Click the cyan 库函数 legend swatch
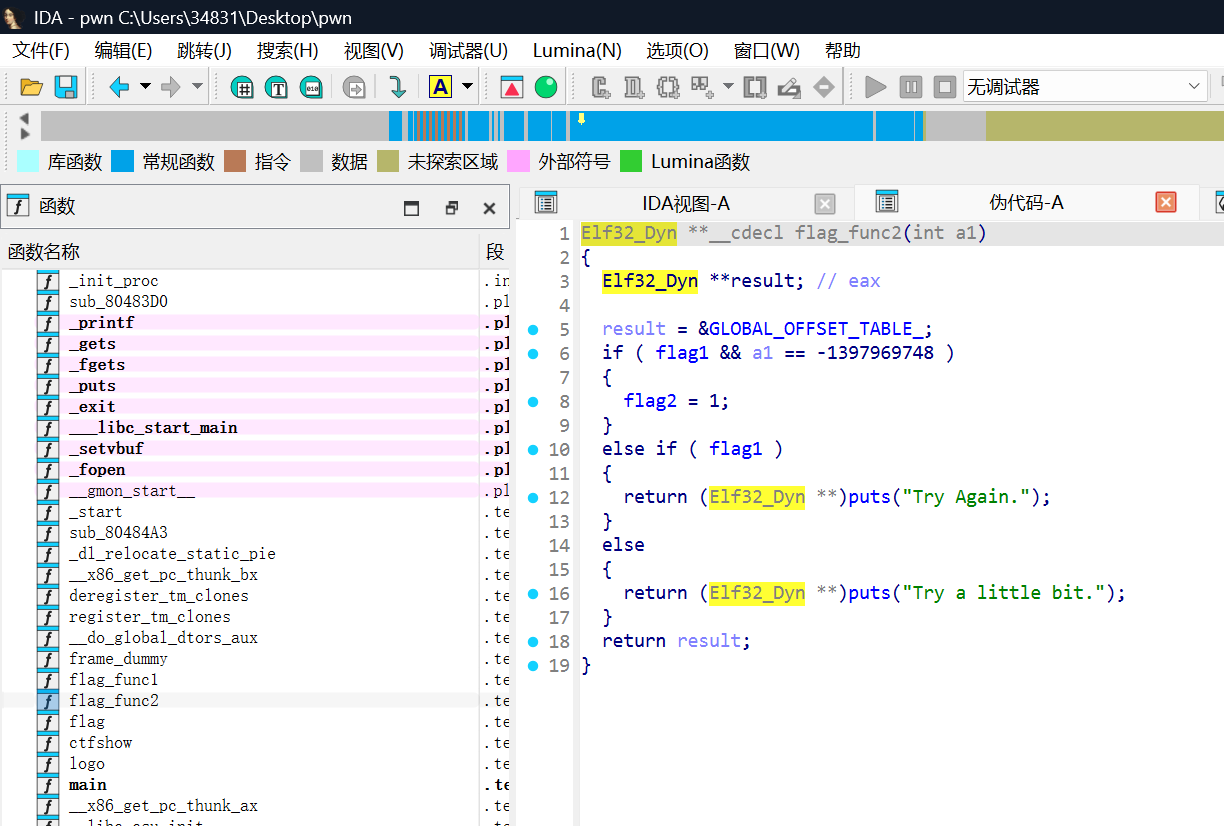The height and width of the screenshot is (826, 1224). click(29, 161)
